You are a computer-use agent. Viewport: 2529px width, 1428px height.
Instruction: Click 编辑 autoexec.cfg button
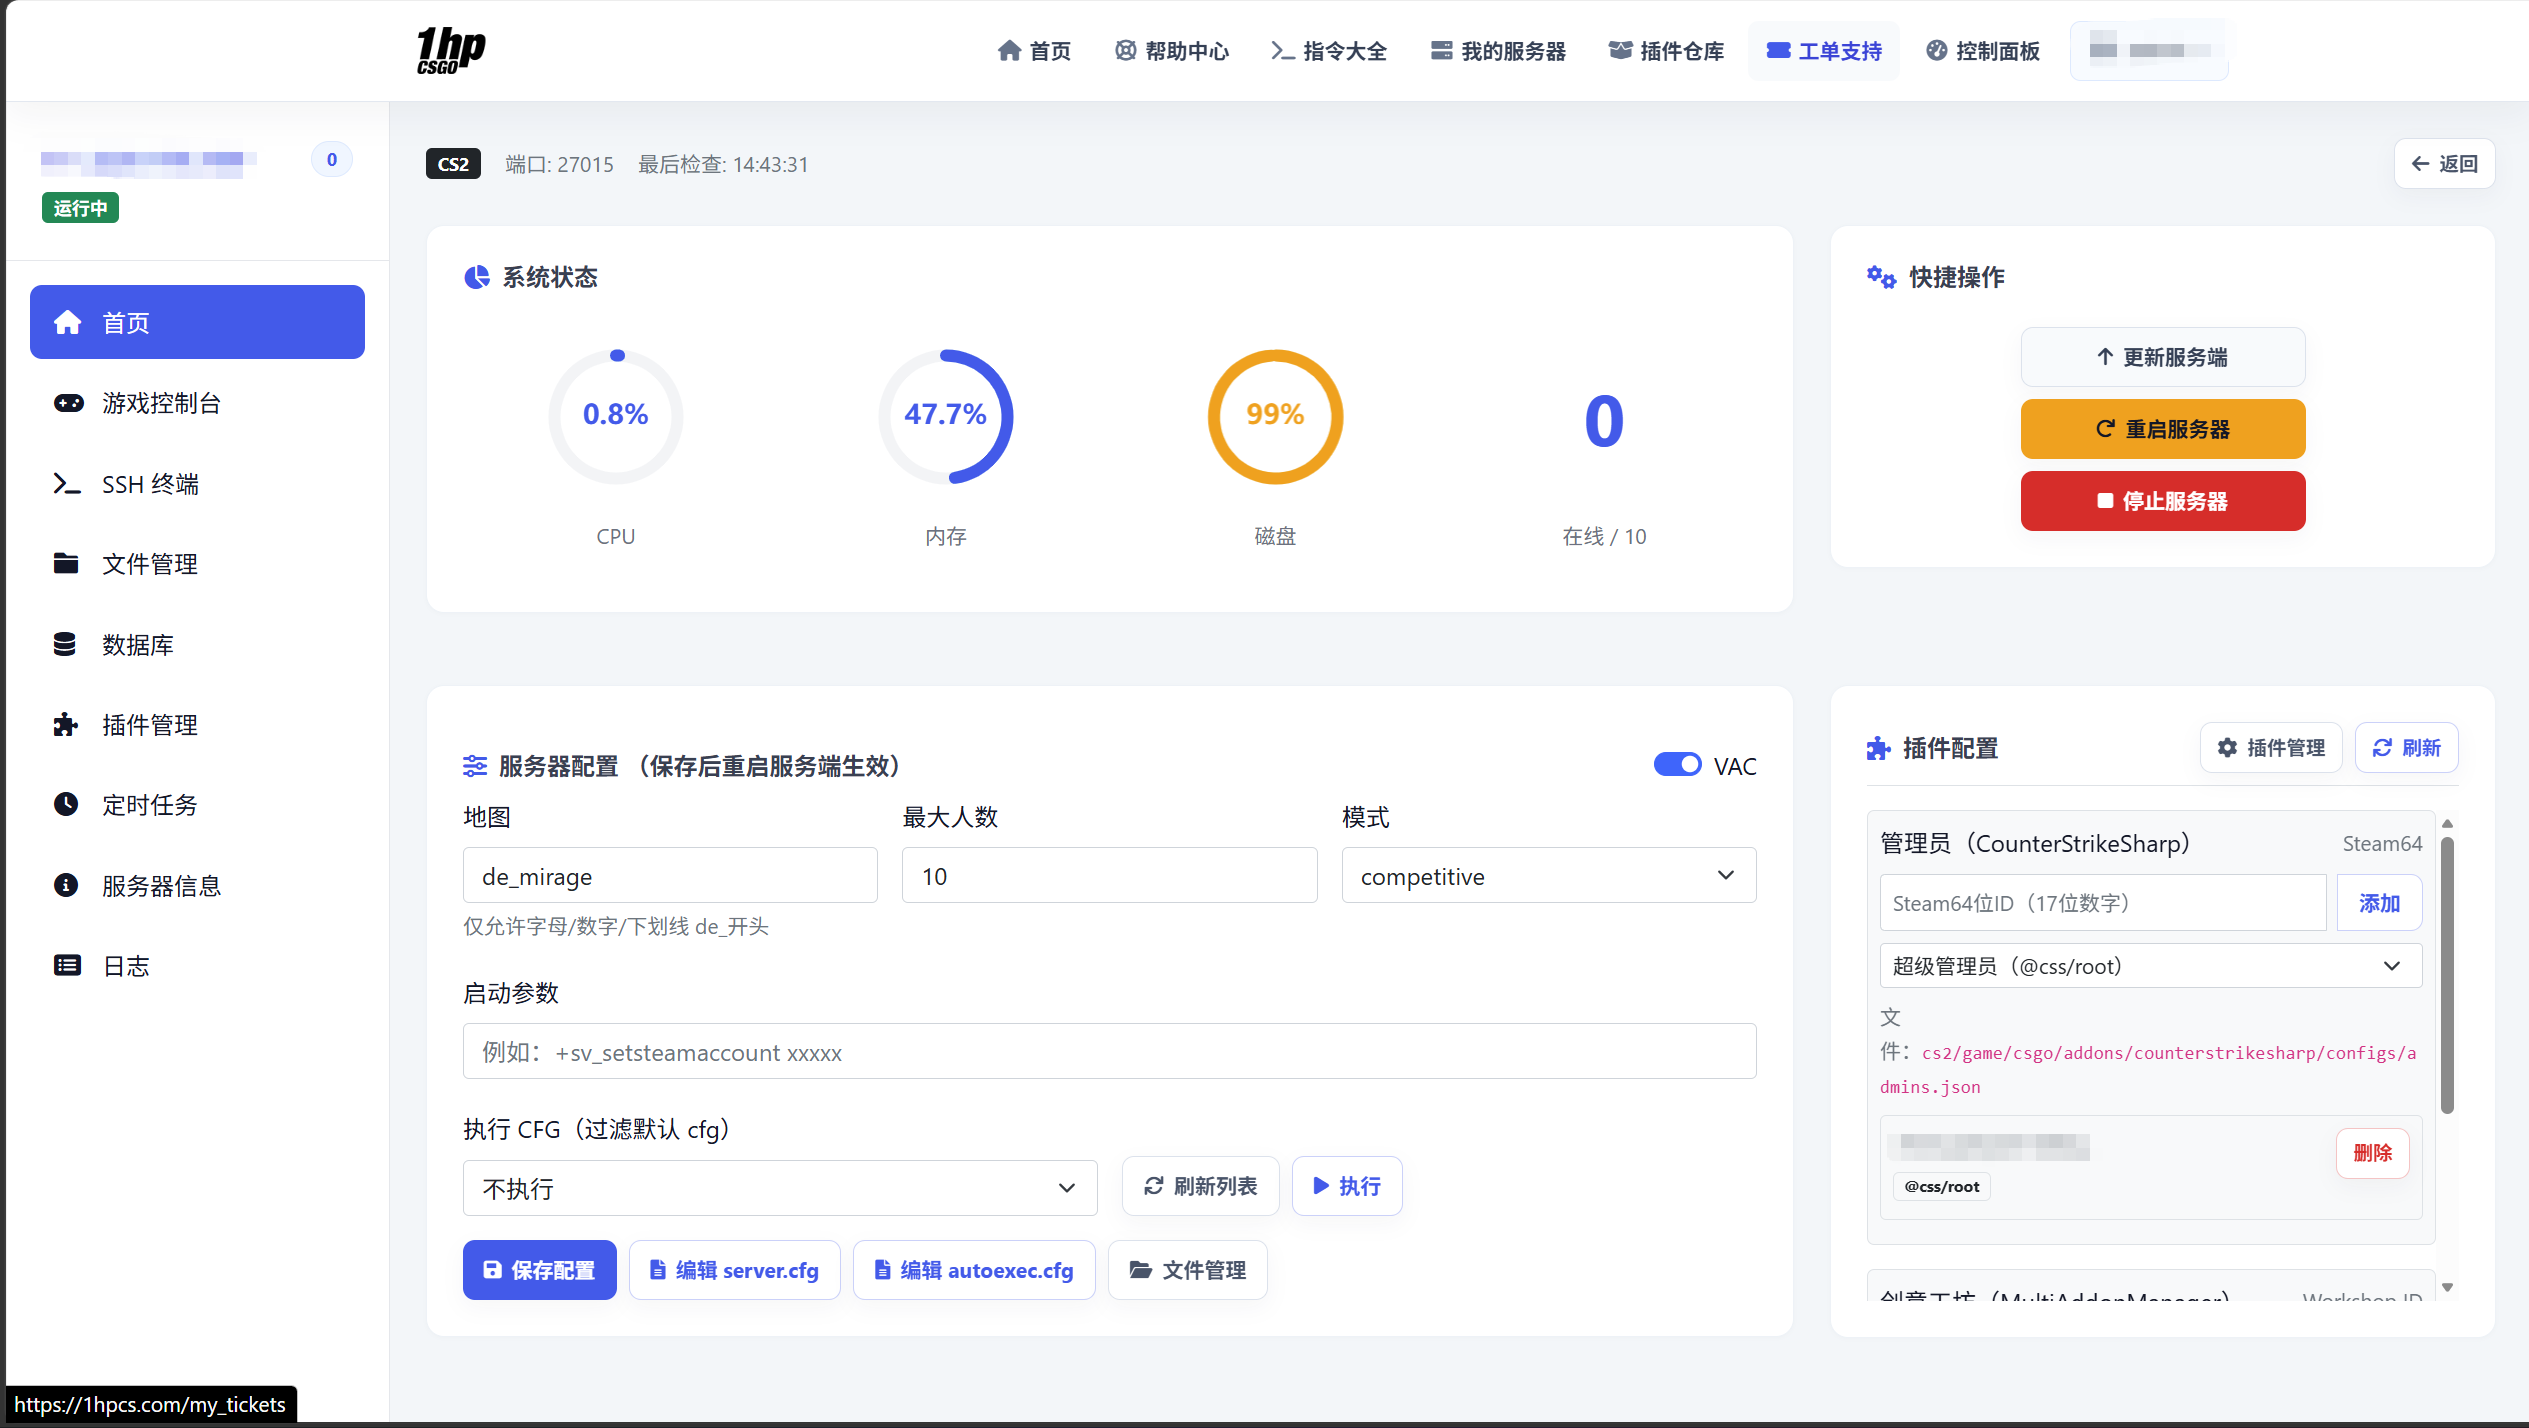974,1270
